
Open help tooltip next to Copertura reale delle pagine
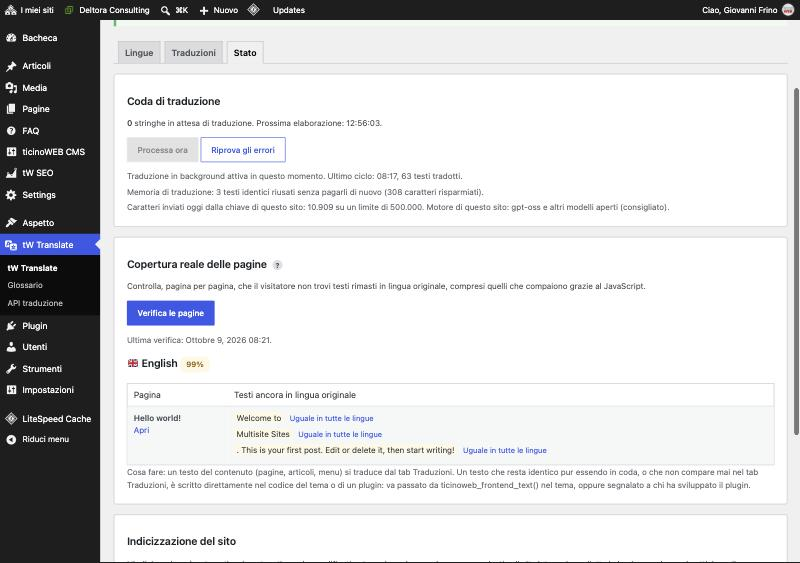point(277,265)
